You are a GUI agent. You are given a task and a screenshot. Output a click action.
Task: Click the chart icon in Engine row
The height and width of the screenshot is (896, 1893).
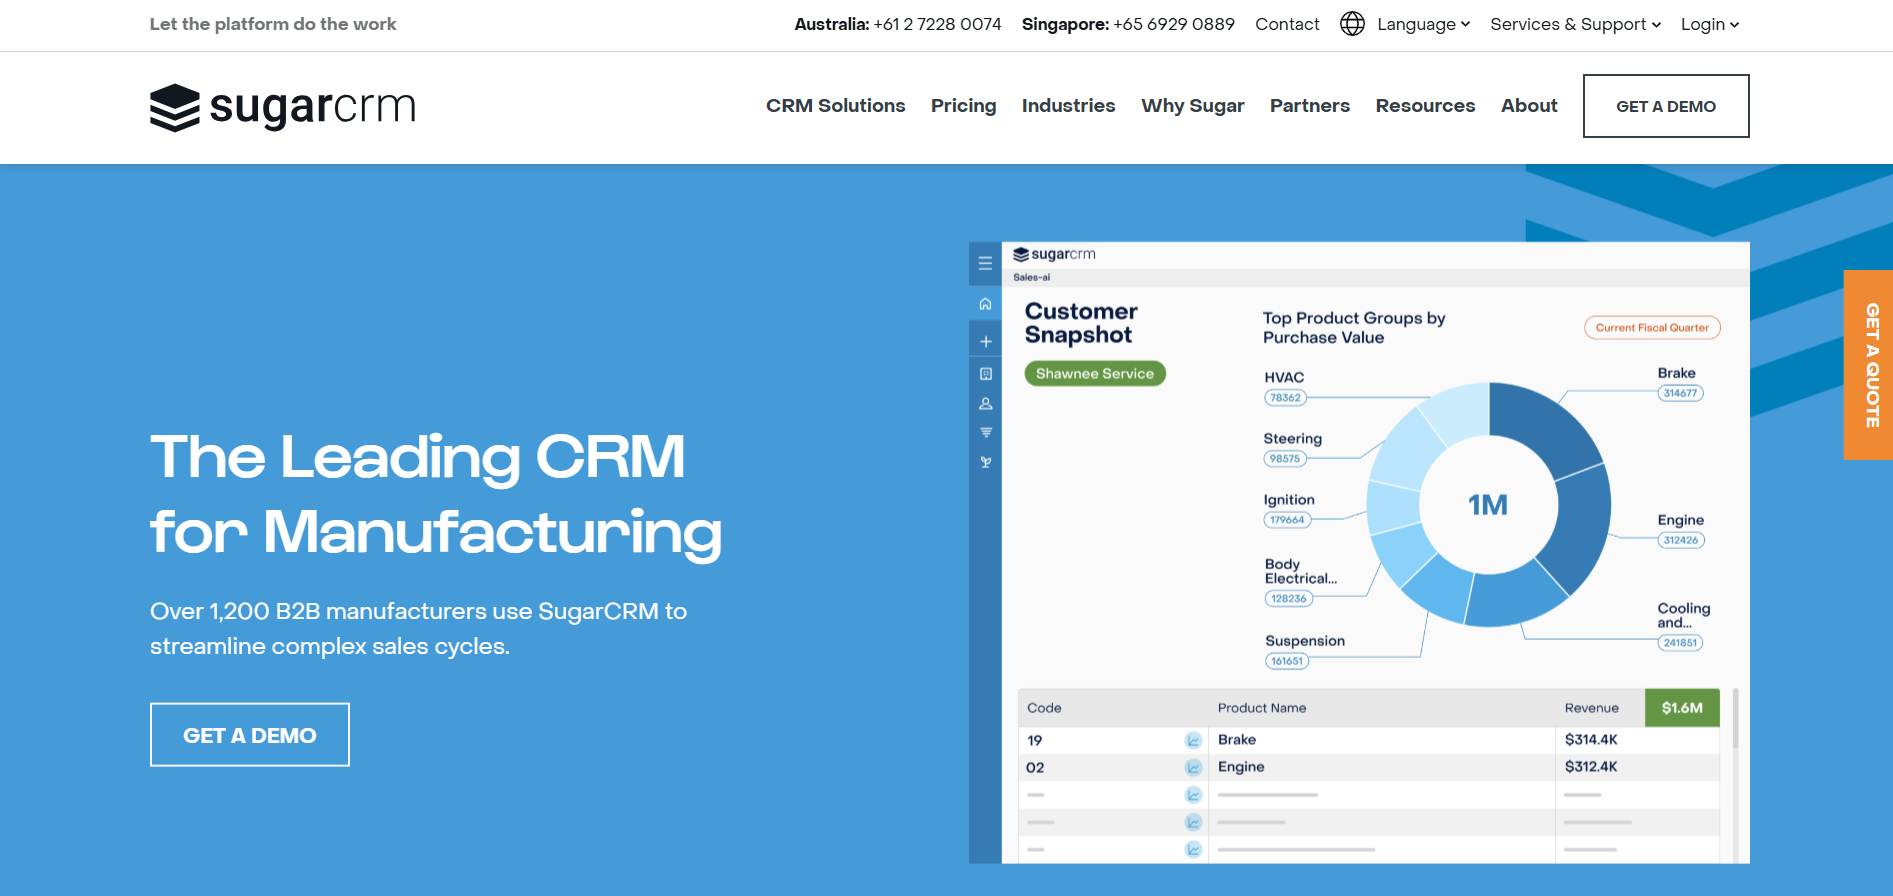(1193, 767)
